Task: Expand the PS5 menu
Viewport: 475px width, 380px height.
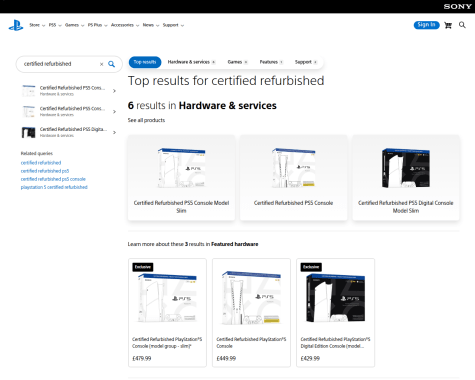Action: tap(55, 25)
